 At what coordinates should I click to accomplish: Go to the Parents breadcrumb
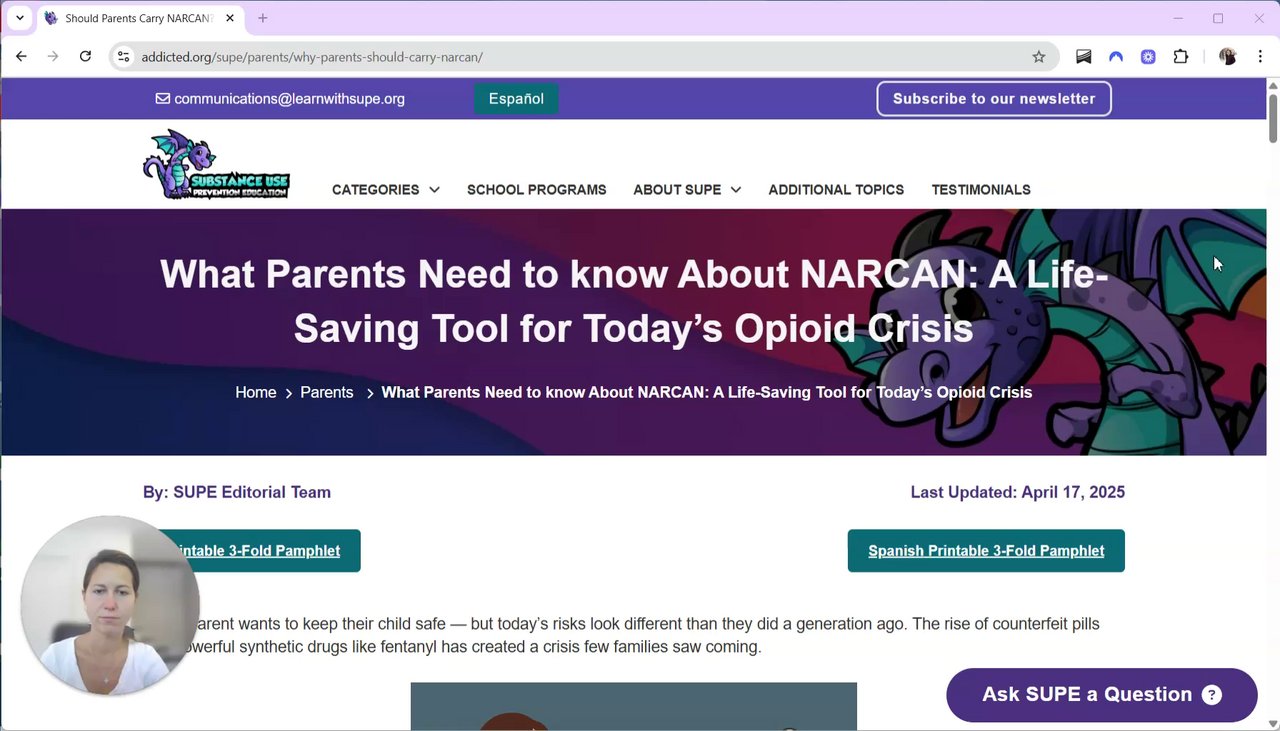pyautogui.click(x=326, y=393)
